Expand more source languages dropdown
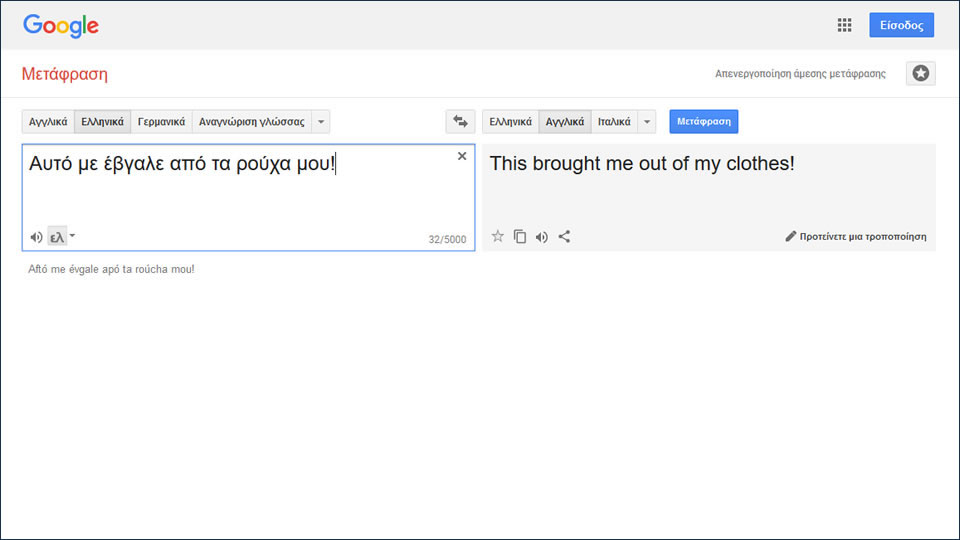The image size is (960, 540). tap(321, 121)
